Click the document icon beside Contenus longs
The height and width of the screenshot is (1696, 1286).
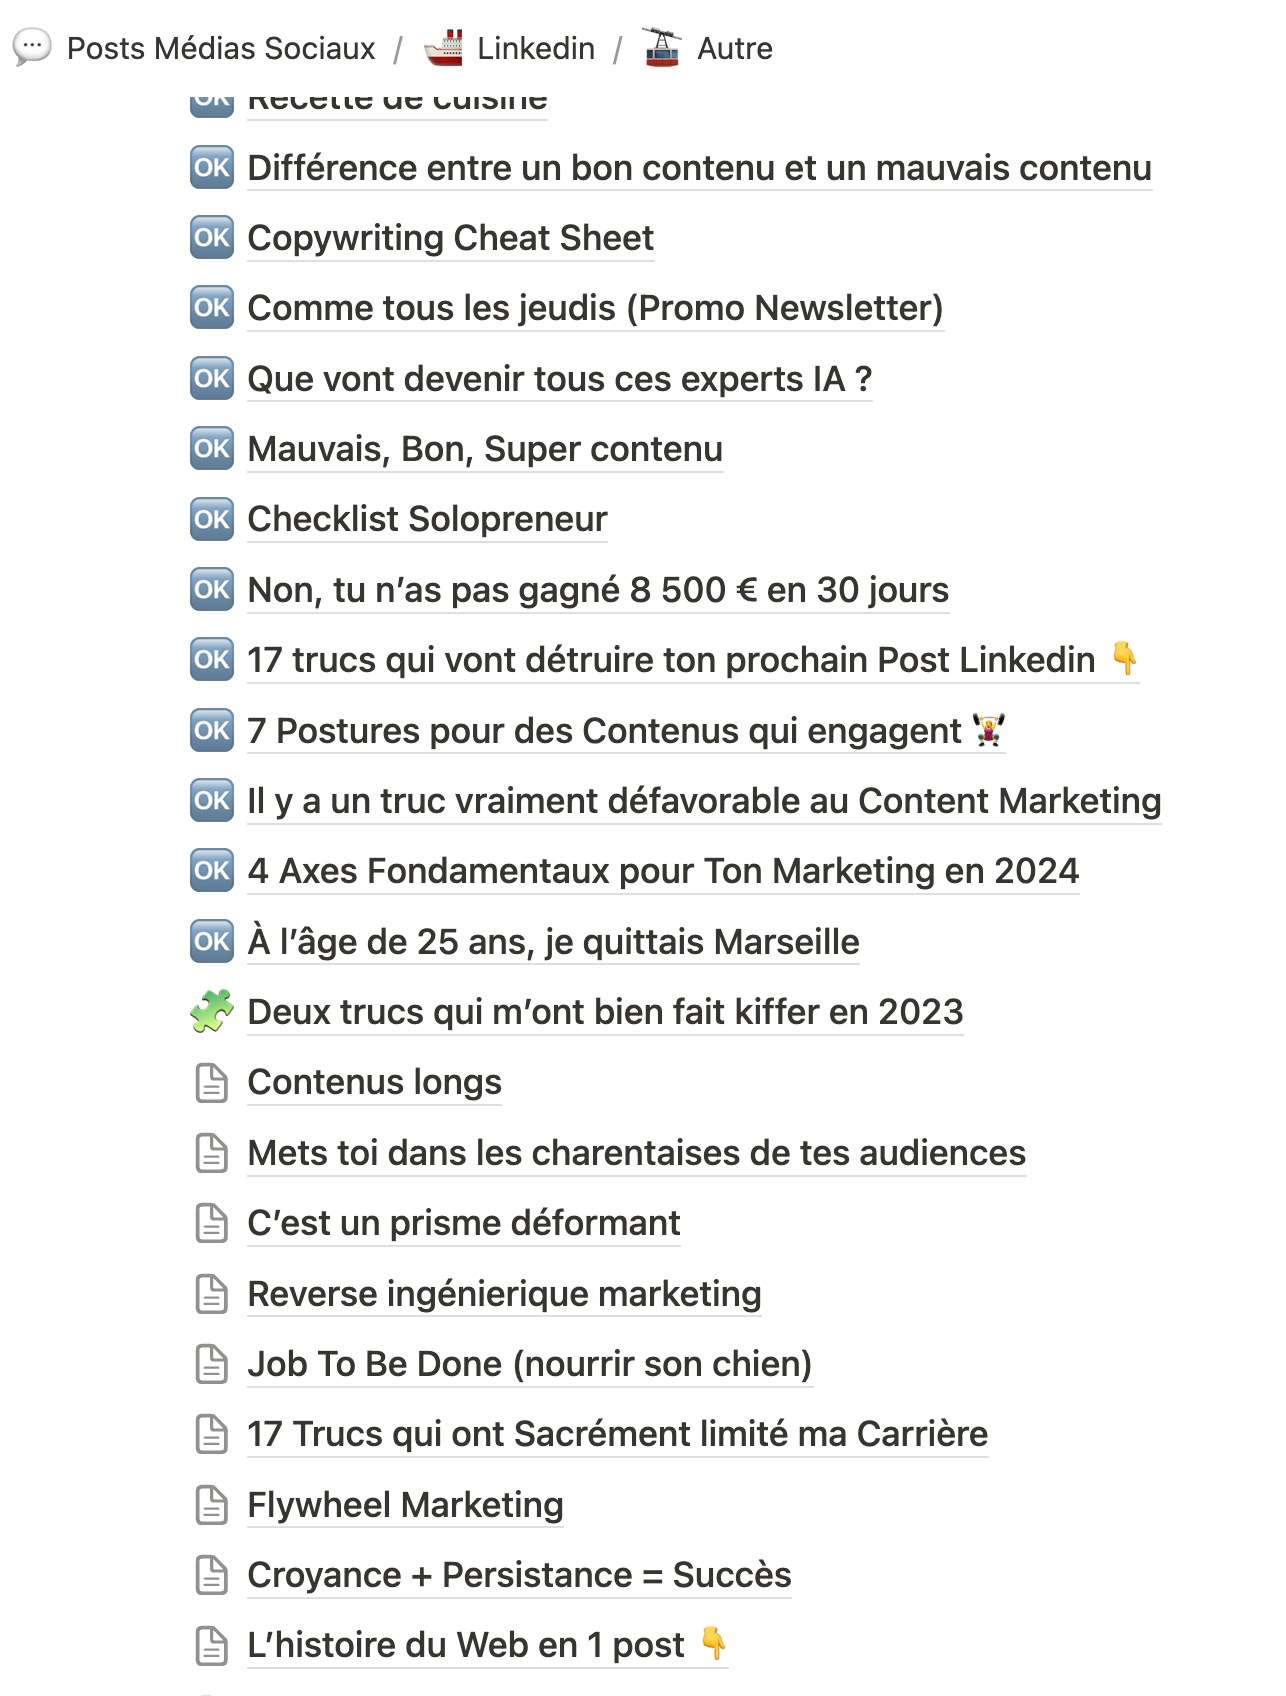211,1081
